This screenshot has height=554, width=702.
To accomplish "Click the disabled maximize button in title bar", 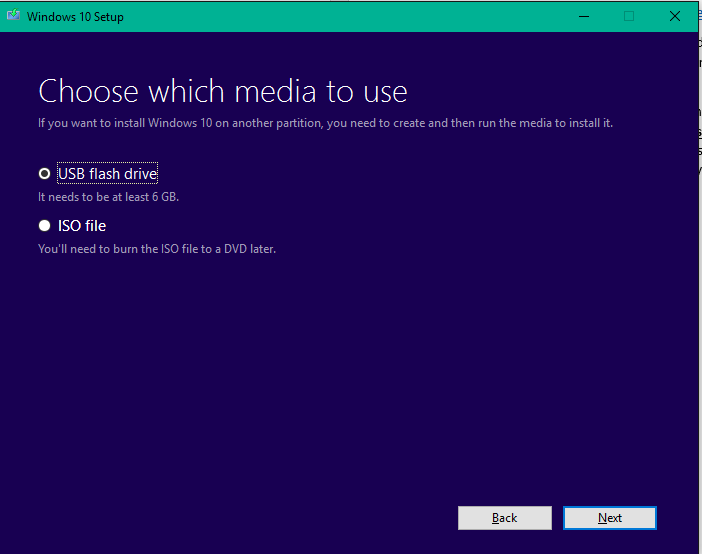I will (629, 17).
